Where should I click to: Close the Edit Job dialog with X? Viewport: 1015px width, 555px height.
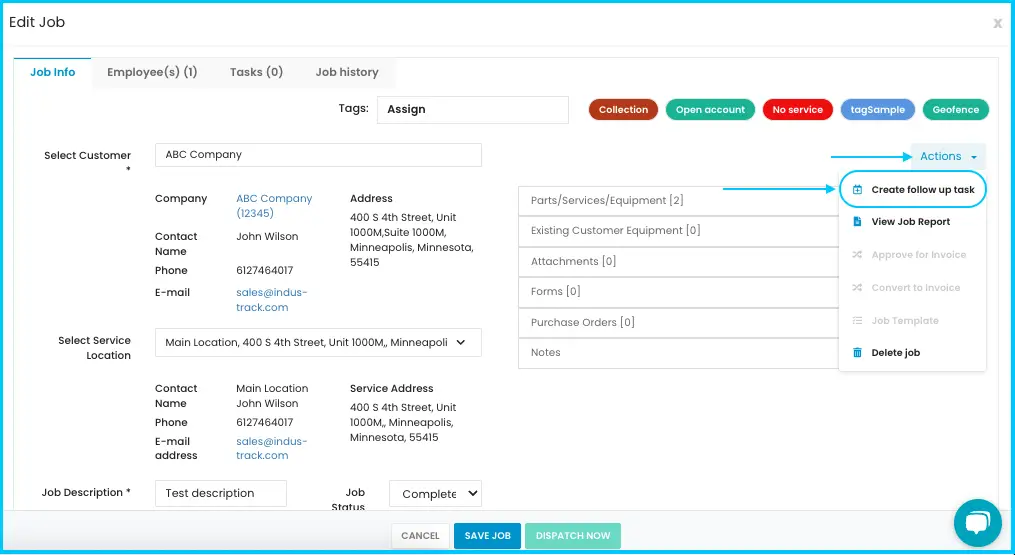(x=998, y=23)
